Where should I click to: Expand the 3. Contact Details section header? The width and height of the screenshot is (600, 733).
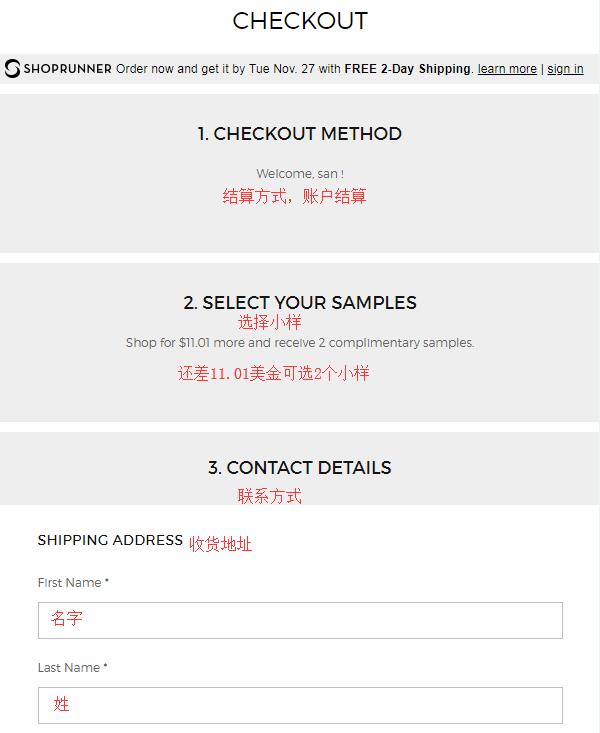tap(300, 467)
